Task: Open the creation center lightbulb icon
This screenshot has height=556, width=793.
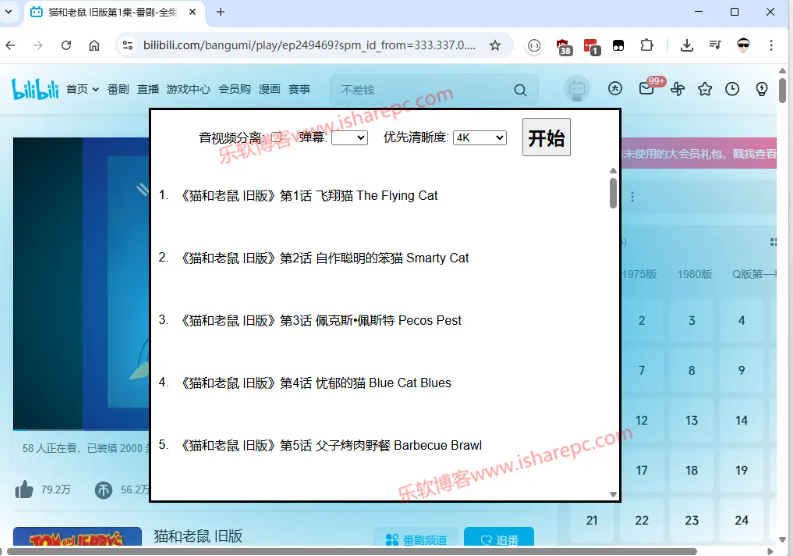Action: point(762,89)
